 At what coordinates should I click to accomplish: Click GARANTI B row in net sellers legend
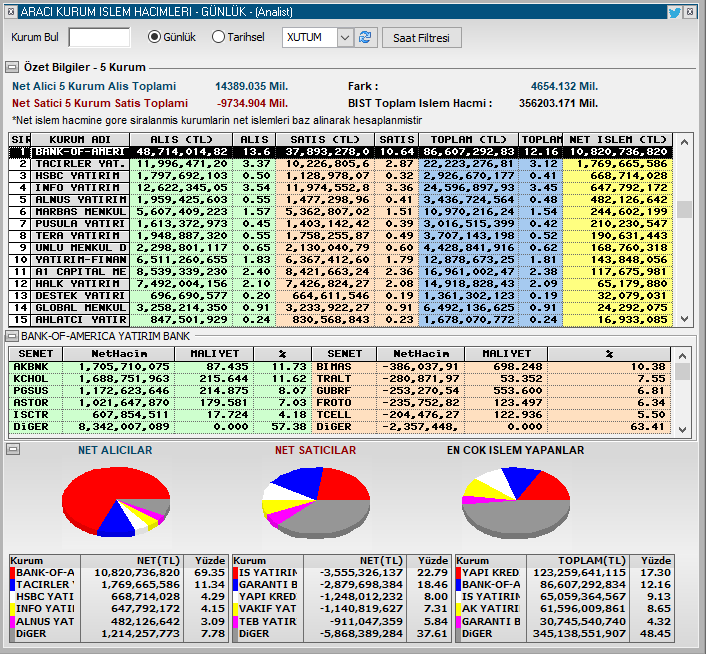point(341,585)
